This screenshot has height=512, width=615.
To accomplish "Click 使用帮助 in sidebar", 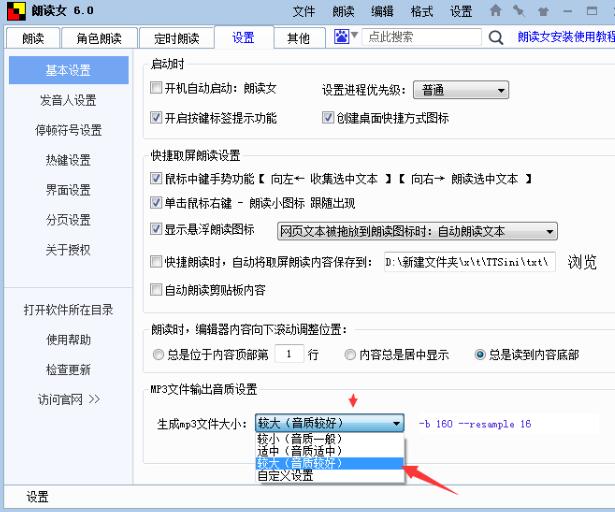I will click(x=68, y=340).
